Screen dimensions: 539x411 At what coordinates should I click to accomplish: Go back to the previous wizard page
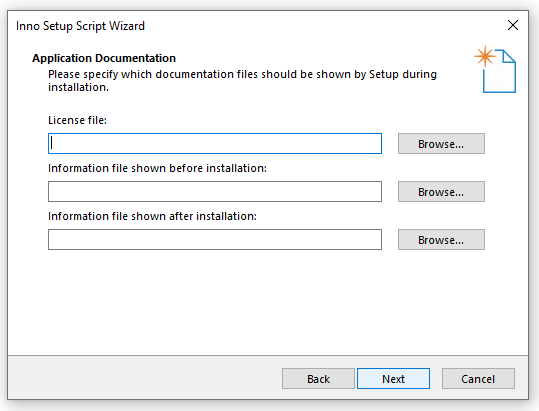point(318,379)
